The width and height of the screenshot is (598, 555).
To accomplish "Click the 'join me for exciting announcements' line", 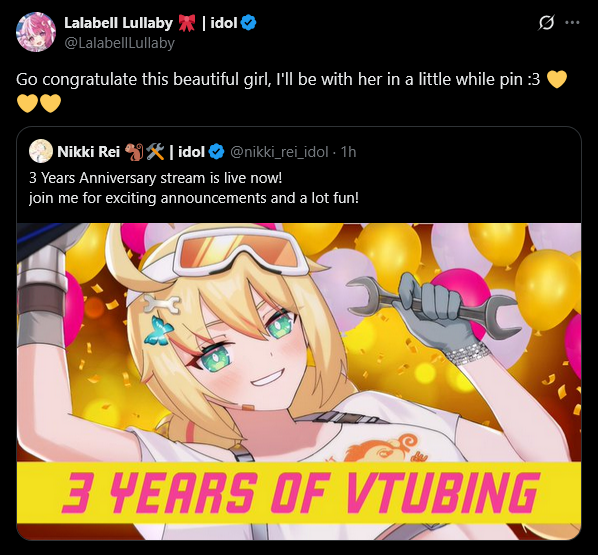I will pyautogui.click(x=194, y=198).
